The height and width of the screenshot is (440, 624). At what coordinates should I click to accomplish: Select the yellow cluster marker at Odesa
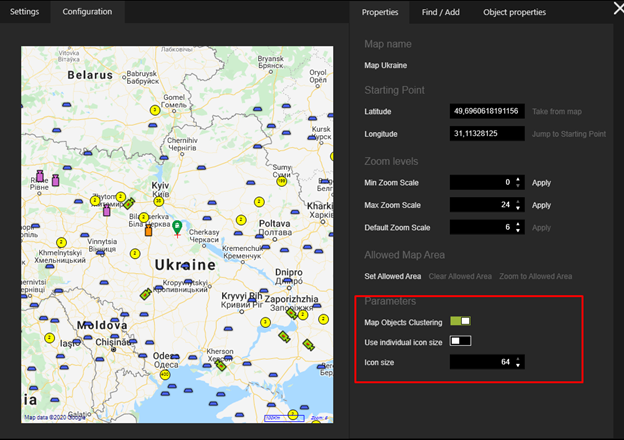pyautogui.click(x=165, y=374)
